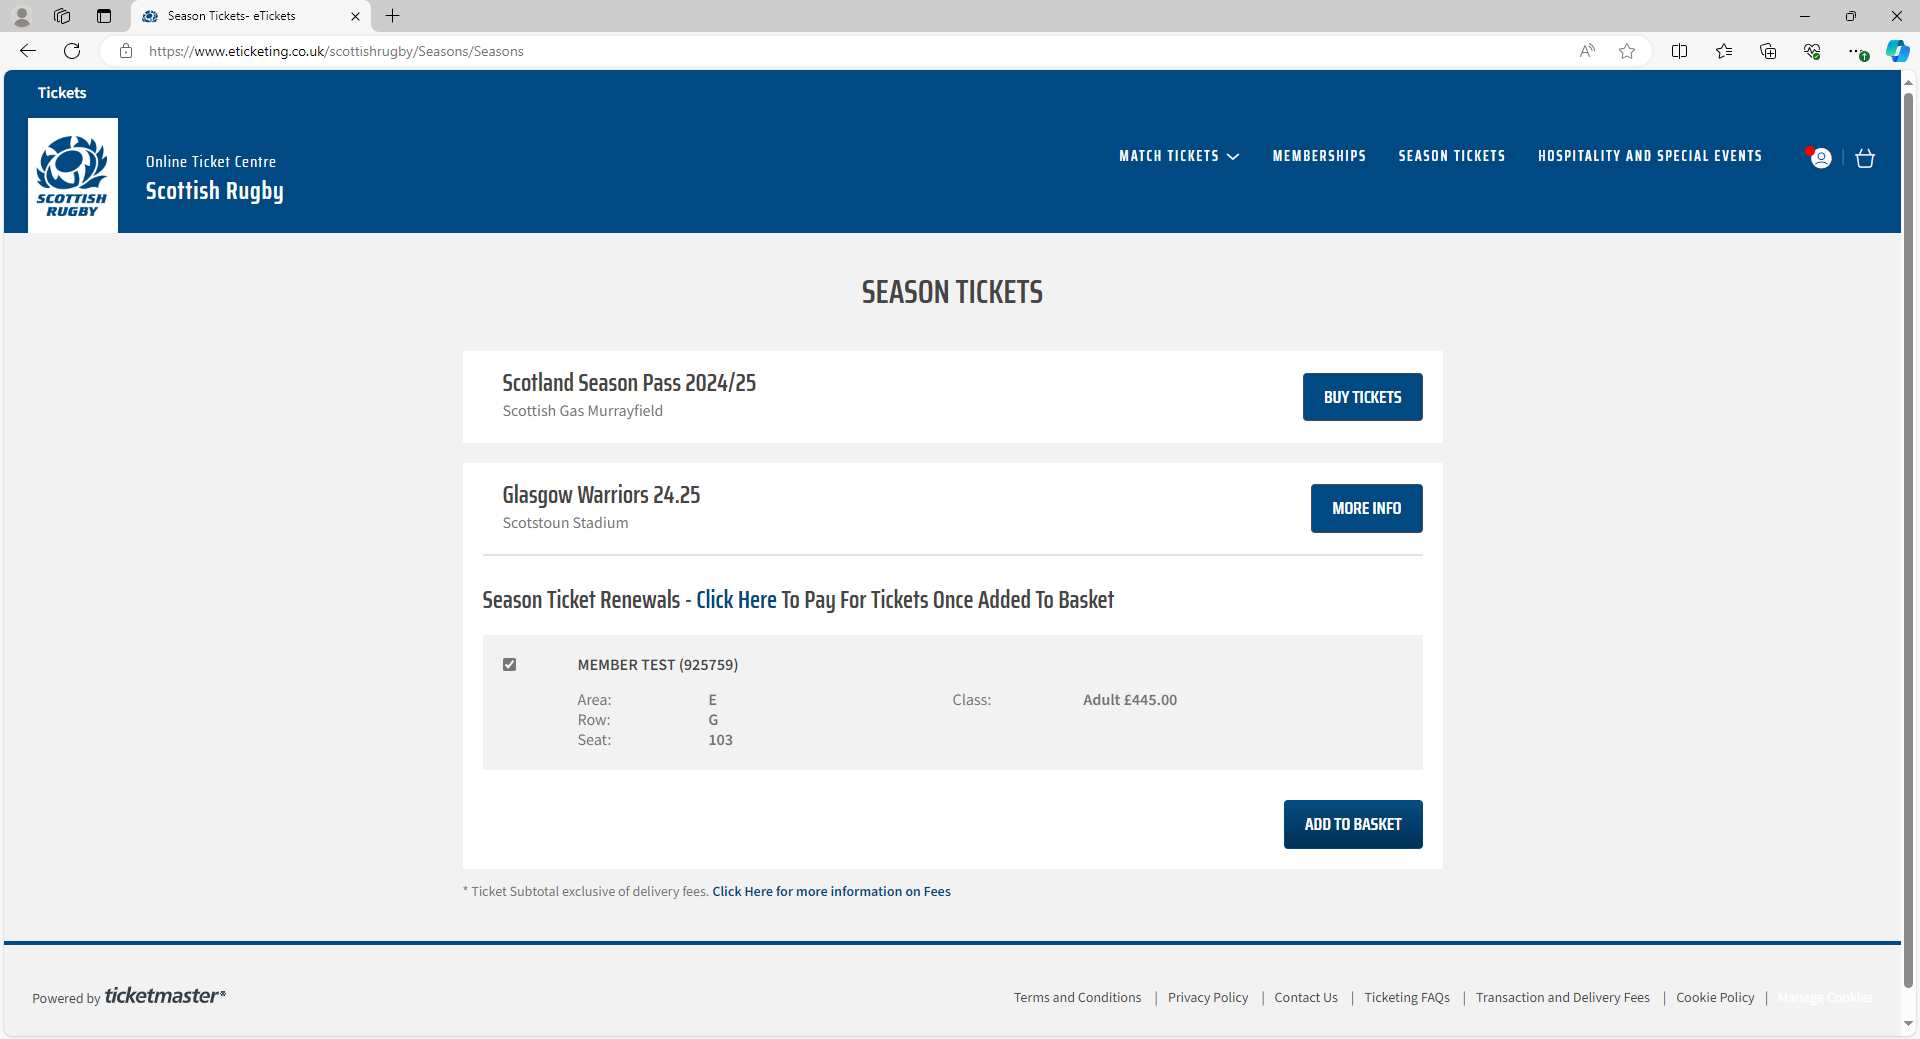
Task: Click Scotstoun Stadium venue text
Action: click(x=565, y=523)
